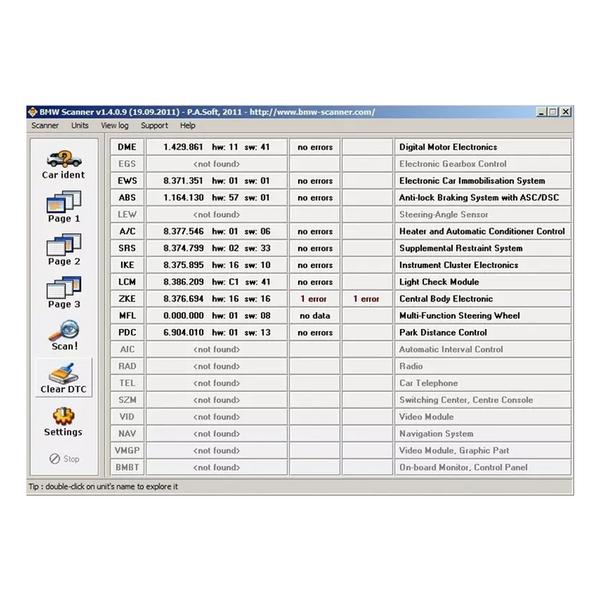Screen dimensions: 600x600
Task: Open the Help menu
Action: click(x=188, y=126)
